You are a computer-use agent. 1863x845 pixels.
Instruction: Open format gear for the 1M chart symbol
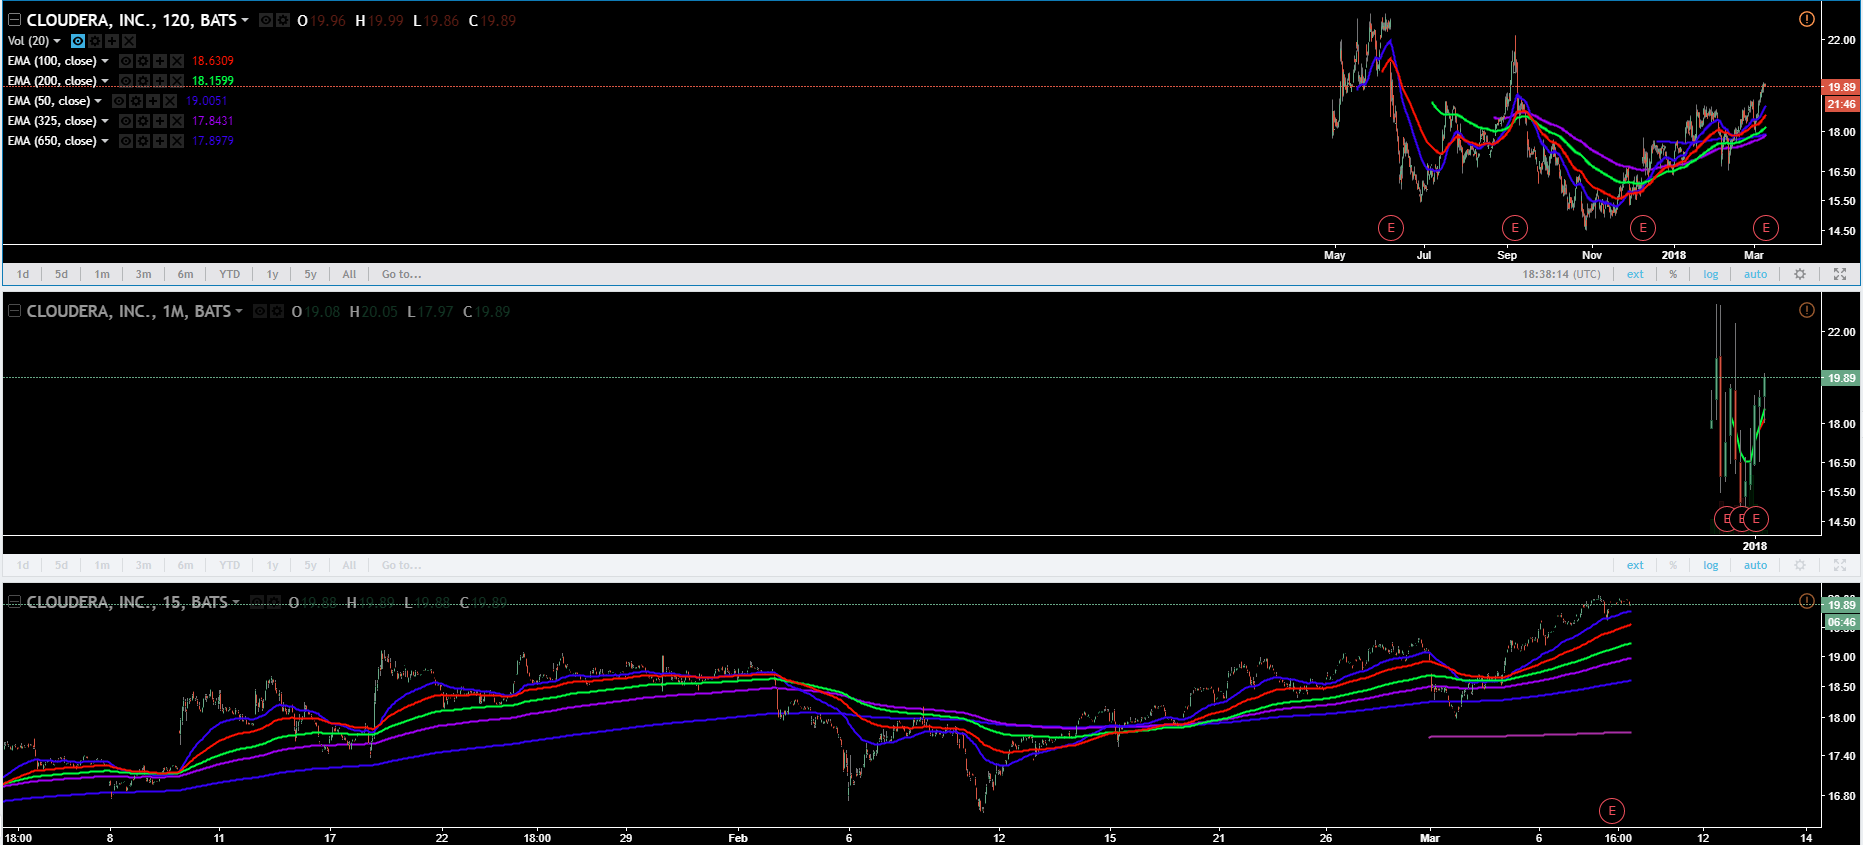point(277,311)
